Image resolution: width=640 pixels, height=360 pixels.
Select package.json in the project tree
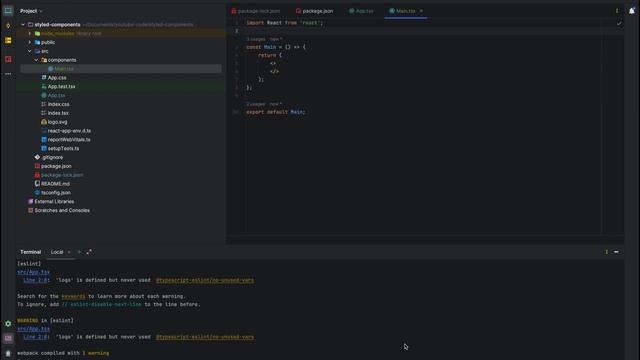tap(56, 166)
